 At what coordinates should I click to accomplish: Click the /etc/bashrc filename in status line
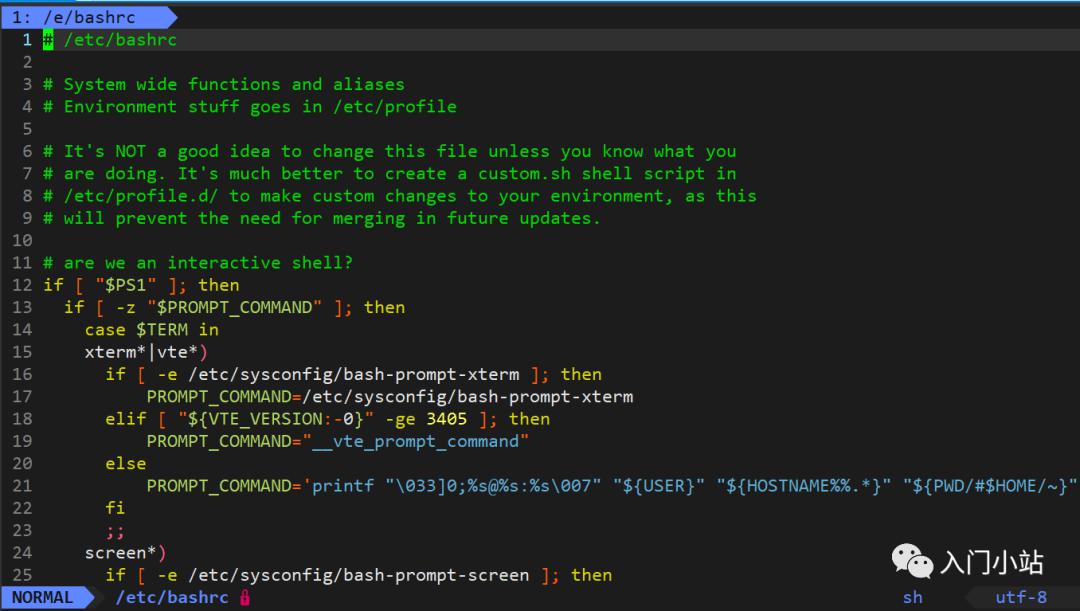pos(172,597)
